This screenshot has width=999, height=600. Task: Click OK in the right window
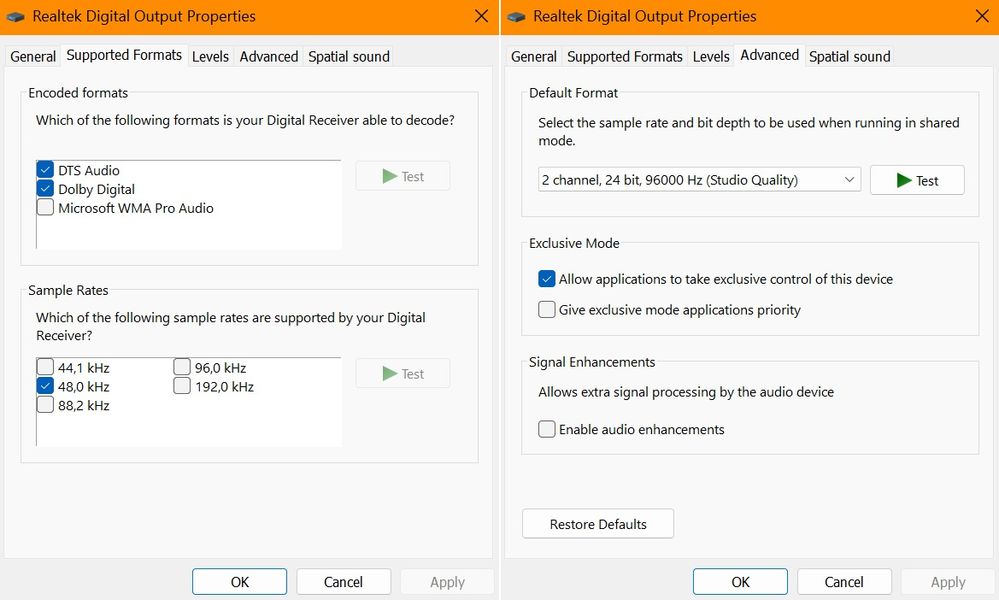(740, 582)
